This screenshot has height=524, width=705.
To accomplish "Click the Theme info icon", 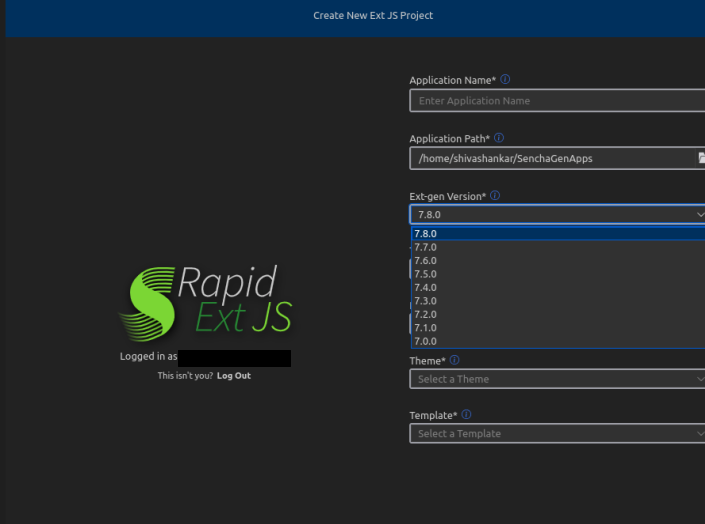I will coord(454,361).
